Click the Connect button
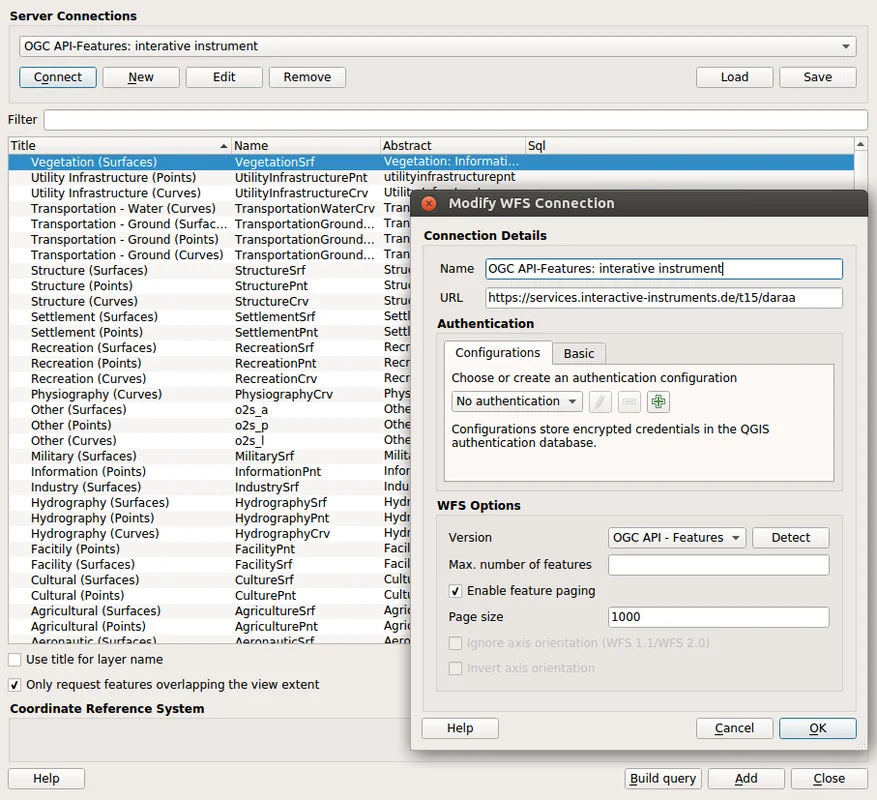The image size is (877, 800). click(58, 77)
